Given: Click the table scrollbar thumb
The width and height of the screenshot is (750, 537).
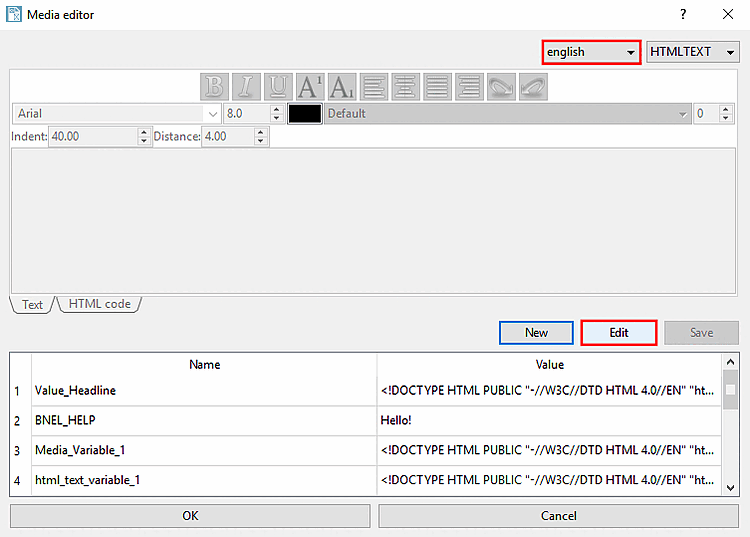Looking at the screenshot, I should [x=730, y=390].
